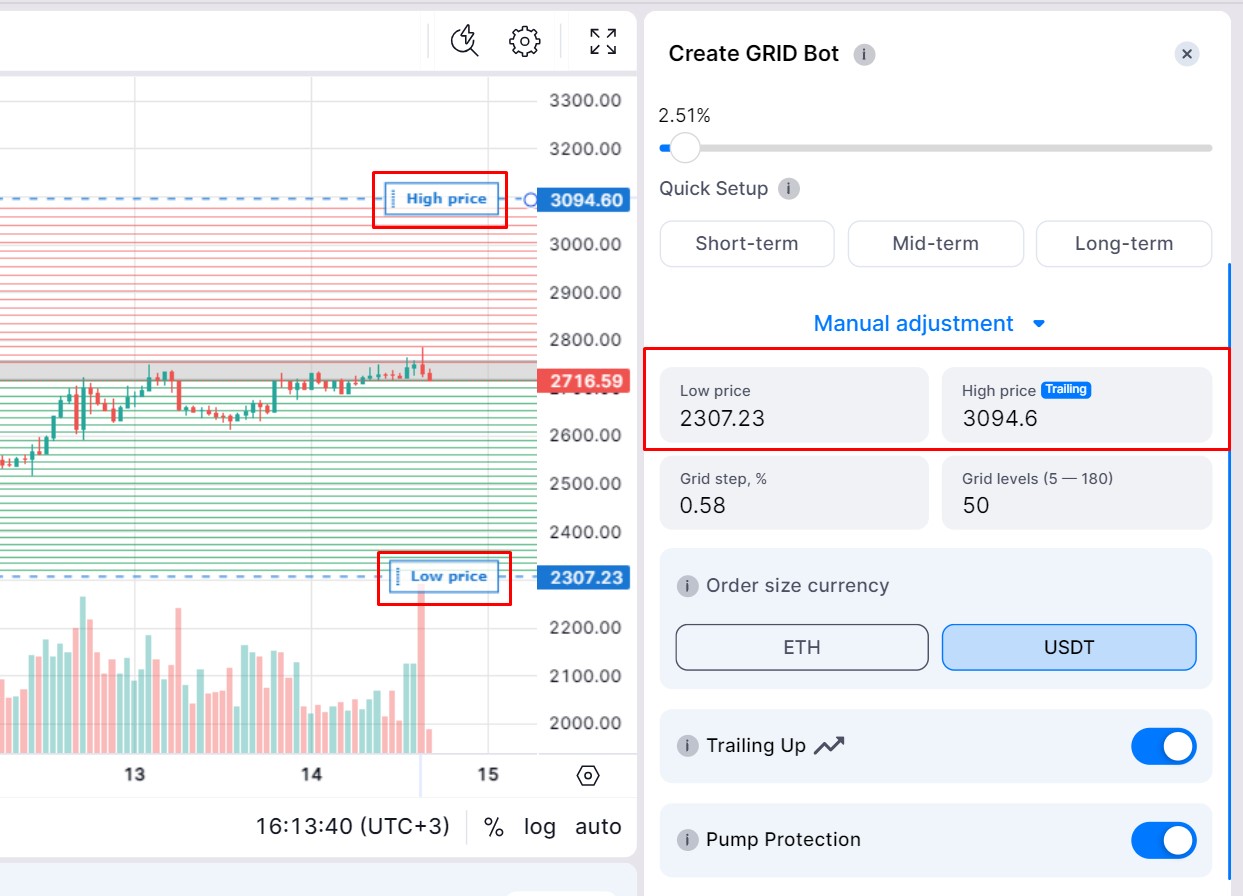The width and height of the screenshot is (1243, 896).
Task: Open chart settings gear icon
Action: (524, 41)
